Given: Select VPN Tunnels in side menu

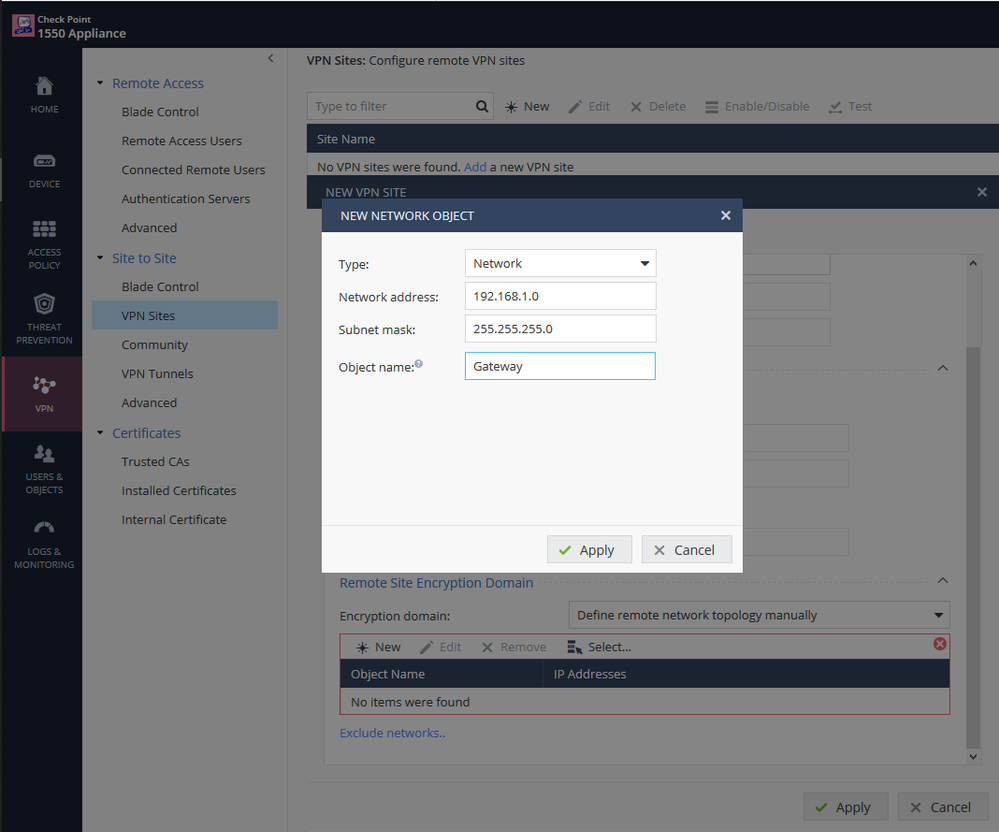Looking at the screenshot, I should (157, 374).
